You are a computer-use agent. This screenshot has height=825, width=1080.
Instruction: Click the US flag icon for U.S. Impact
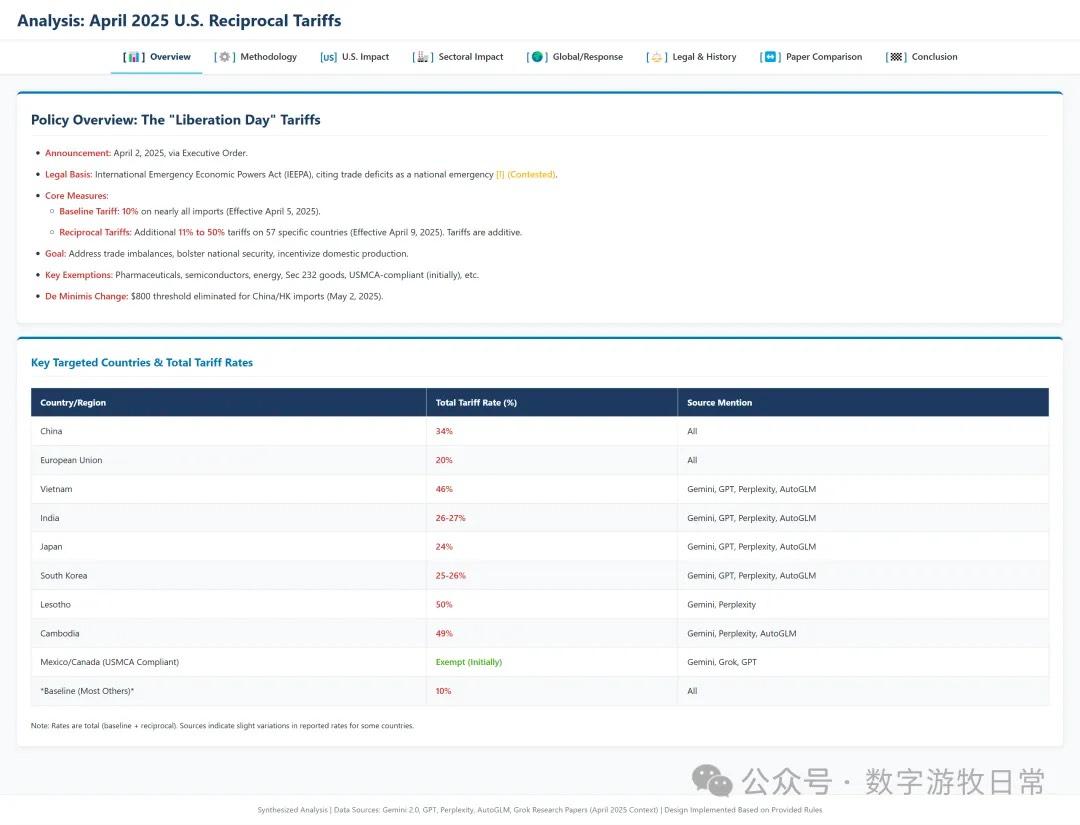tap(328, 57)
